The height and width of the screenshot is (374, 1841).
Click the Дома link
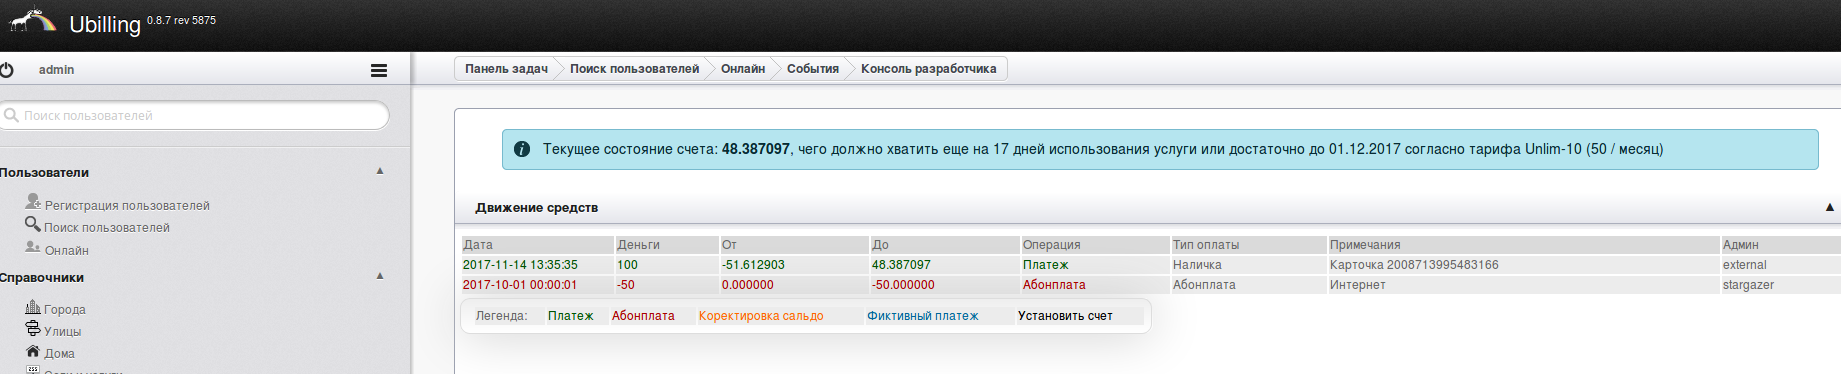click(60, 354)
